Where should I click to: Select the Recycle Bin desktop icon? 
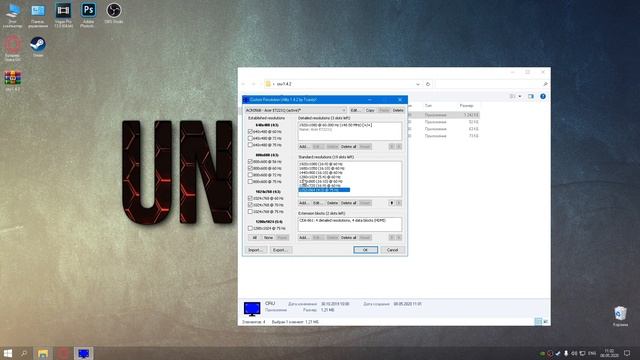(620, 316)
